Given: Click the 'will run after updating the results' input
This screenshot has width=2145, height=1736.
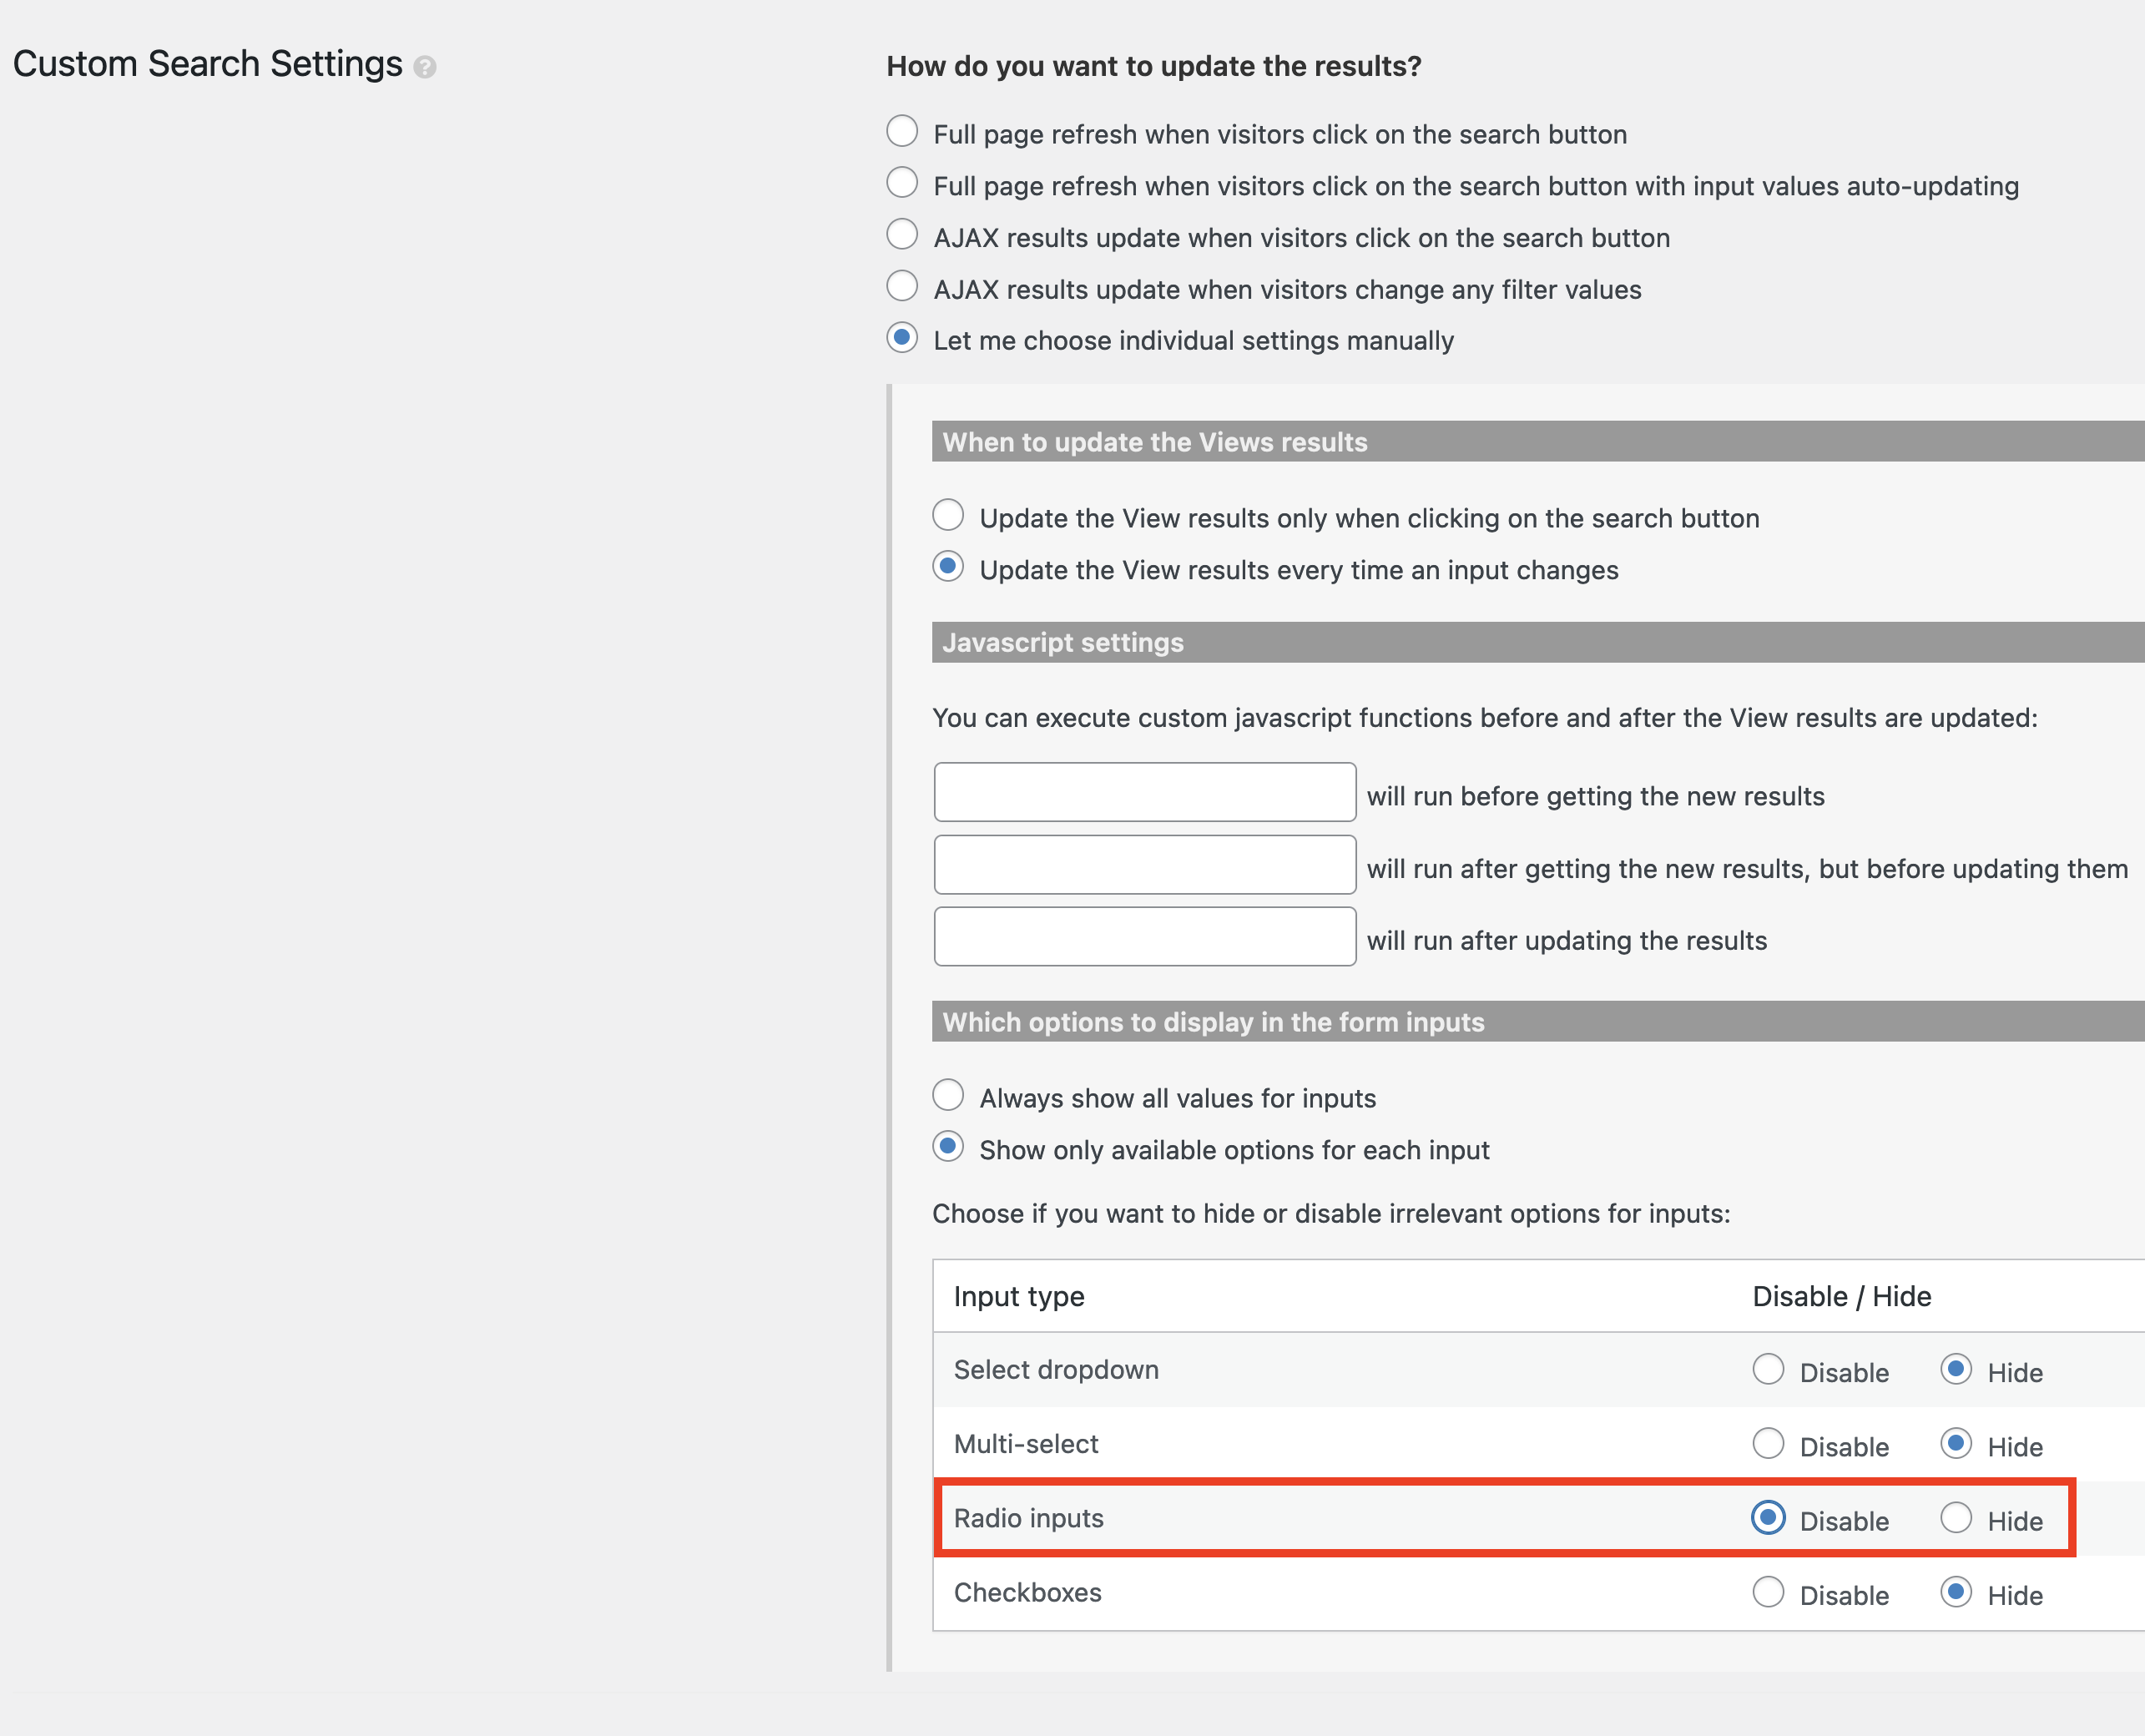Looking at the screenshot, I should pyautogui.click(x=1145, y=937).
